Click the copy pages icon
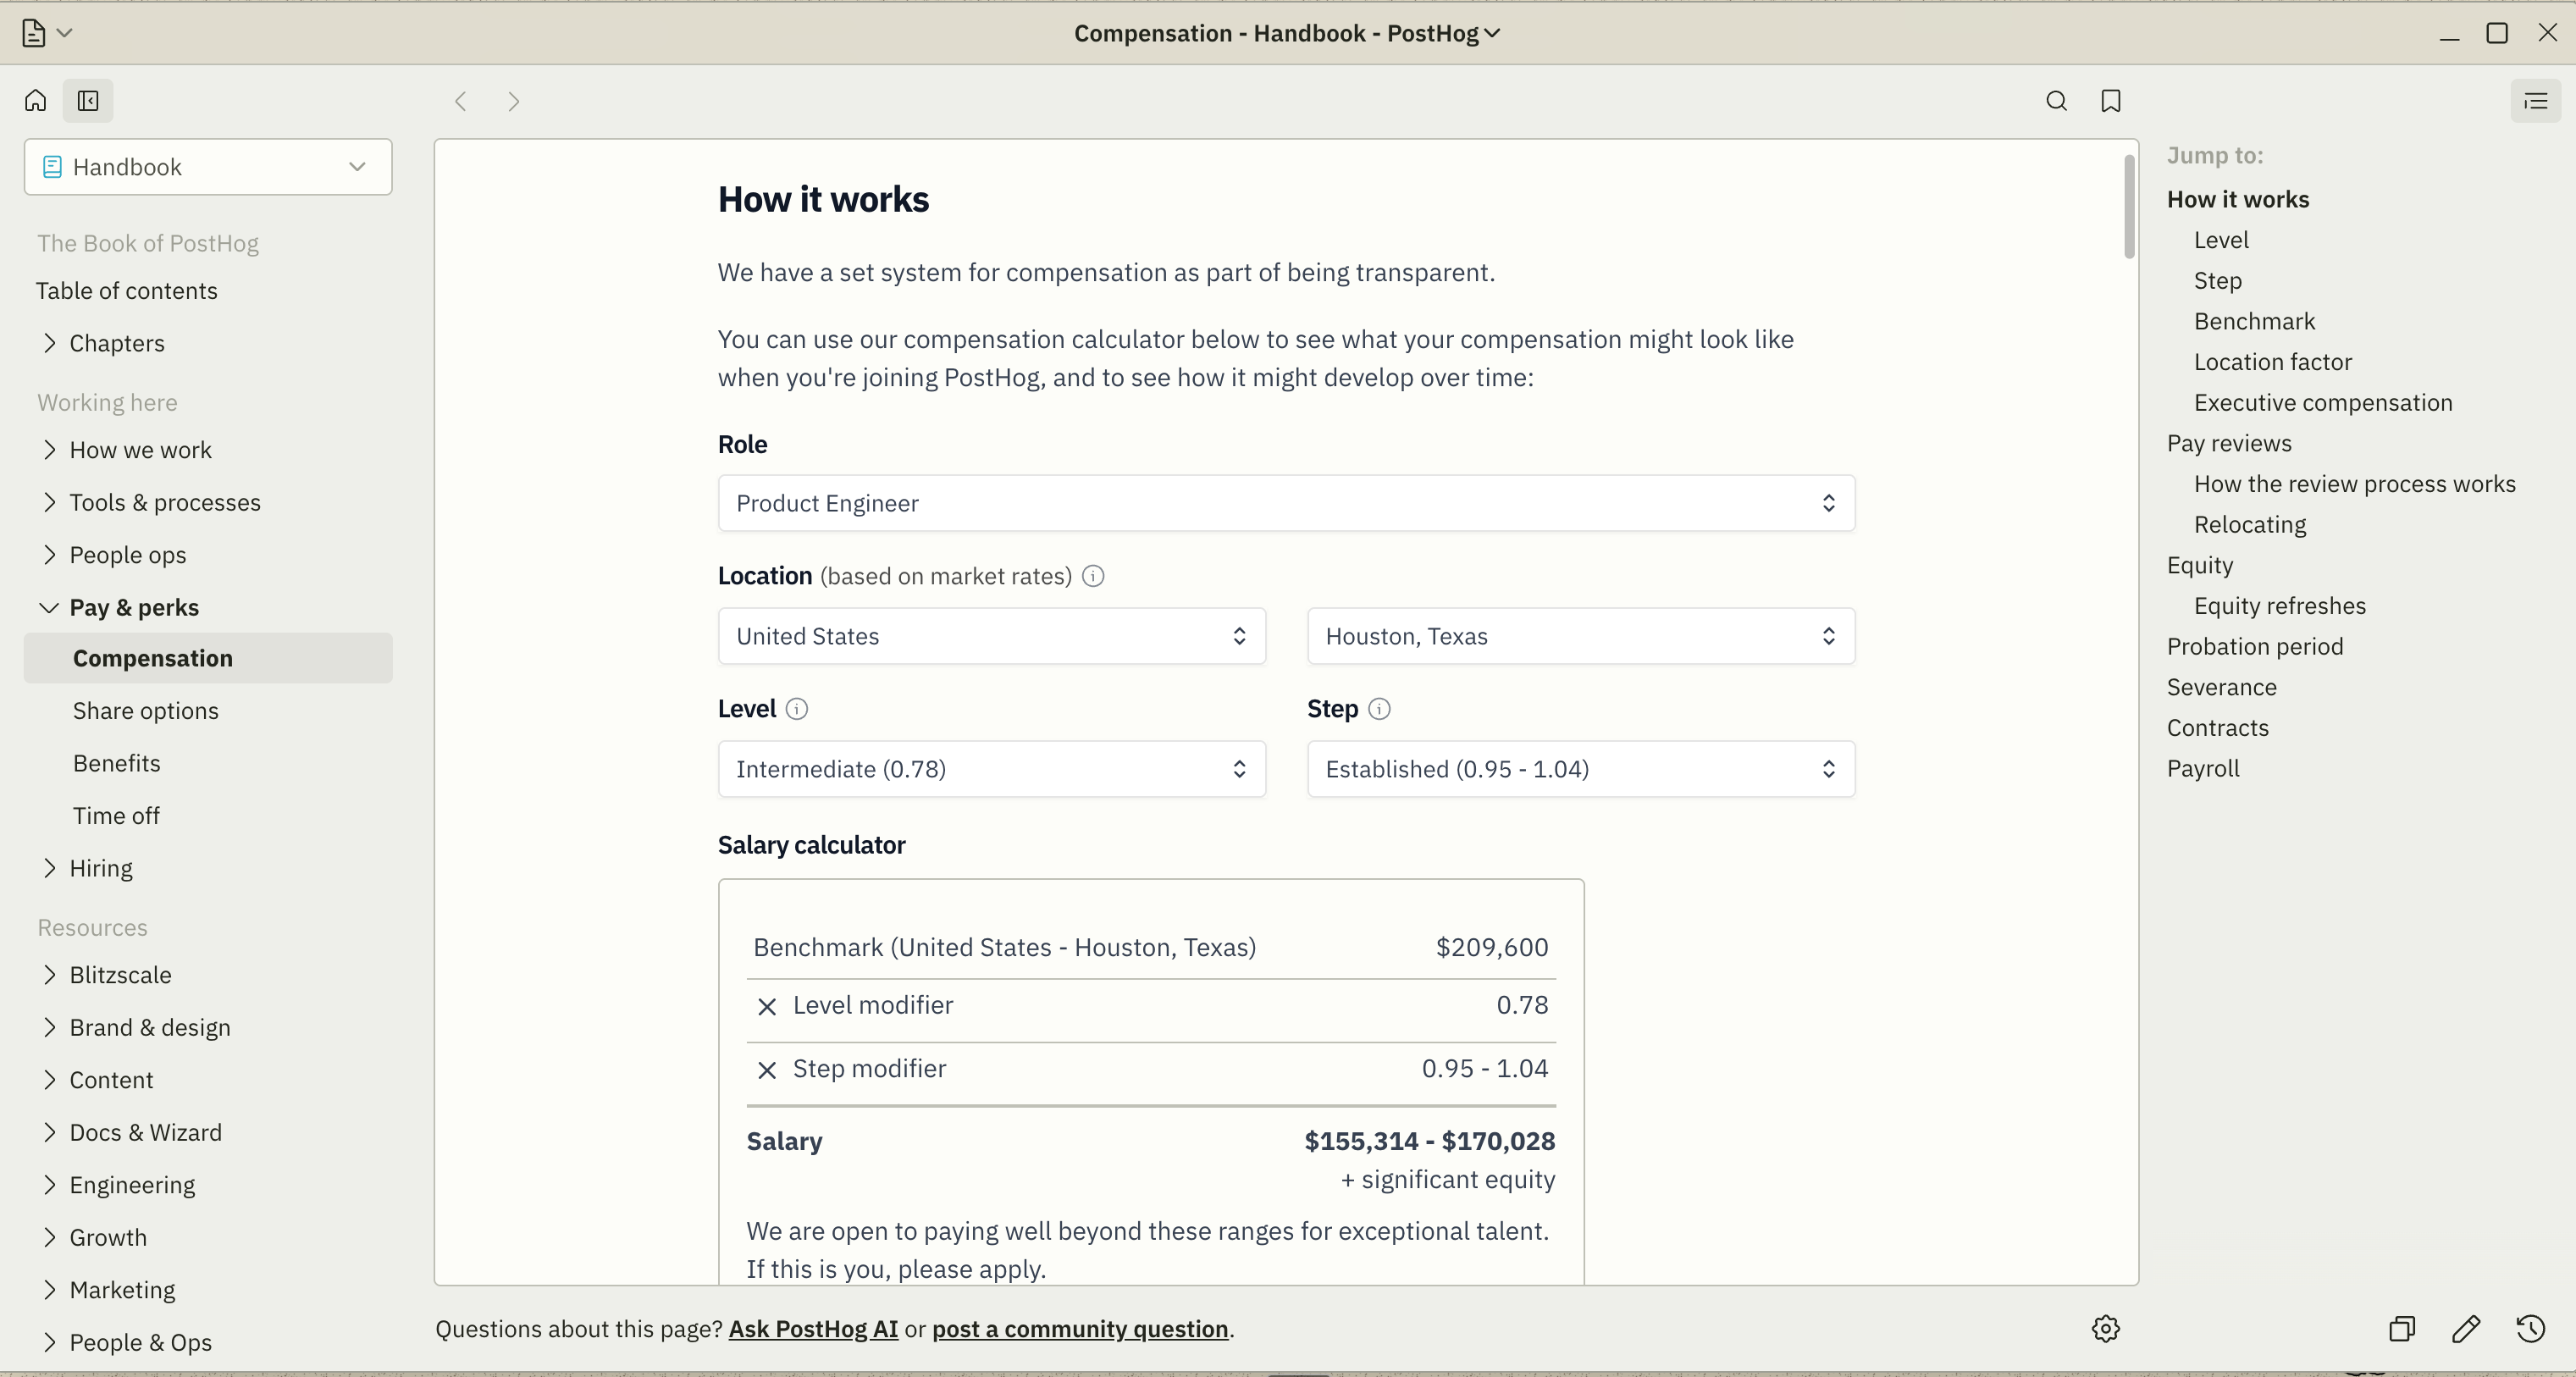The image size is (2576, 1377). (x=2402, y=1328)
